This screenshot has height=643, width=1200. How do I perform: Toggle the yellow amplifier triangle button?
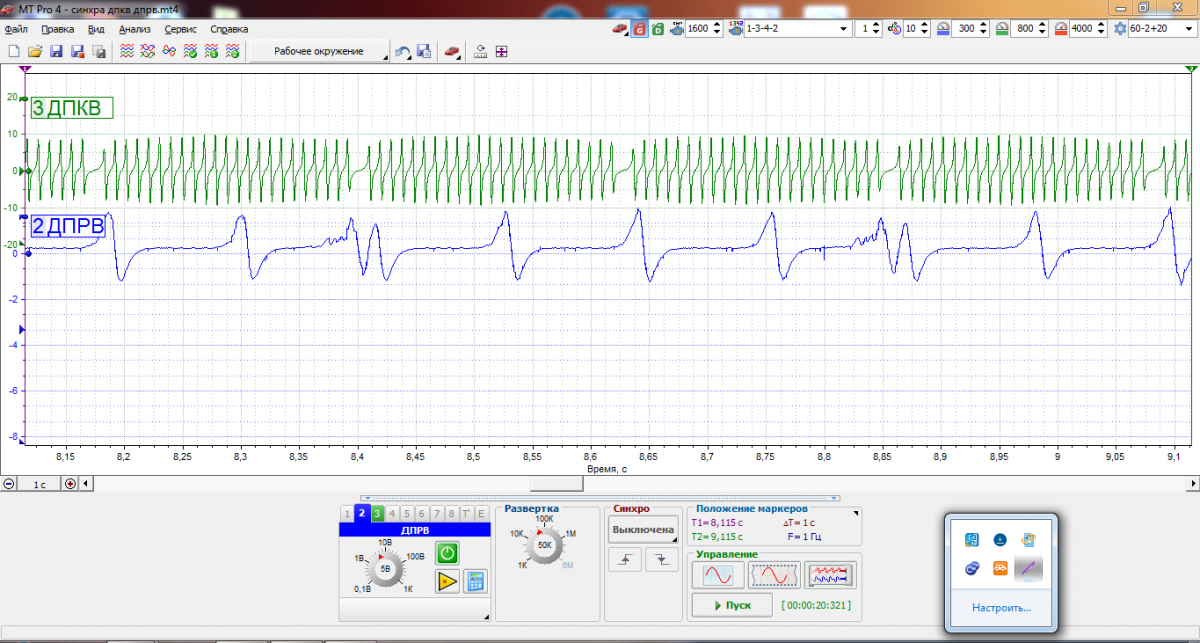447,581
